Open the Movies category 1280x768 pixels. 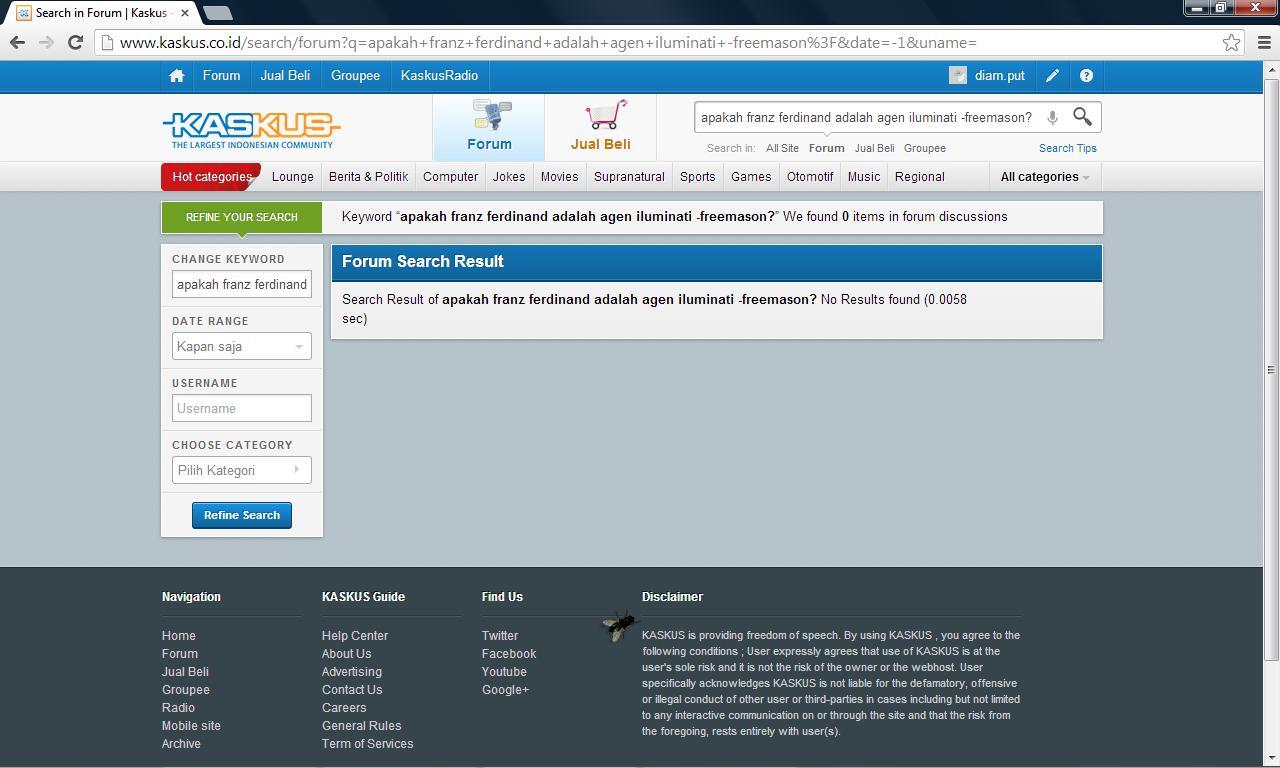[x=559, y=177]
